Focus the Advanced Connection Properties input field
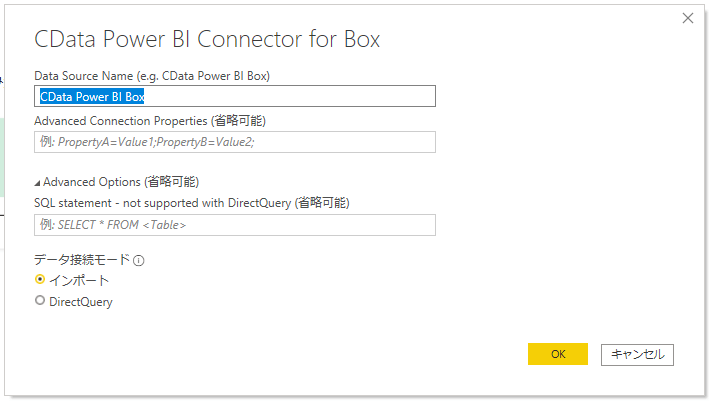The height and width of the screenshot is (403, 709). click(234, 142)
